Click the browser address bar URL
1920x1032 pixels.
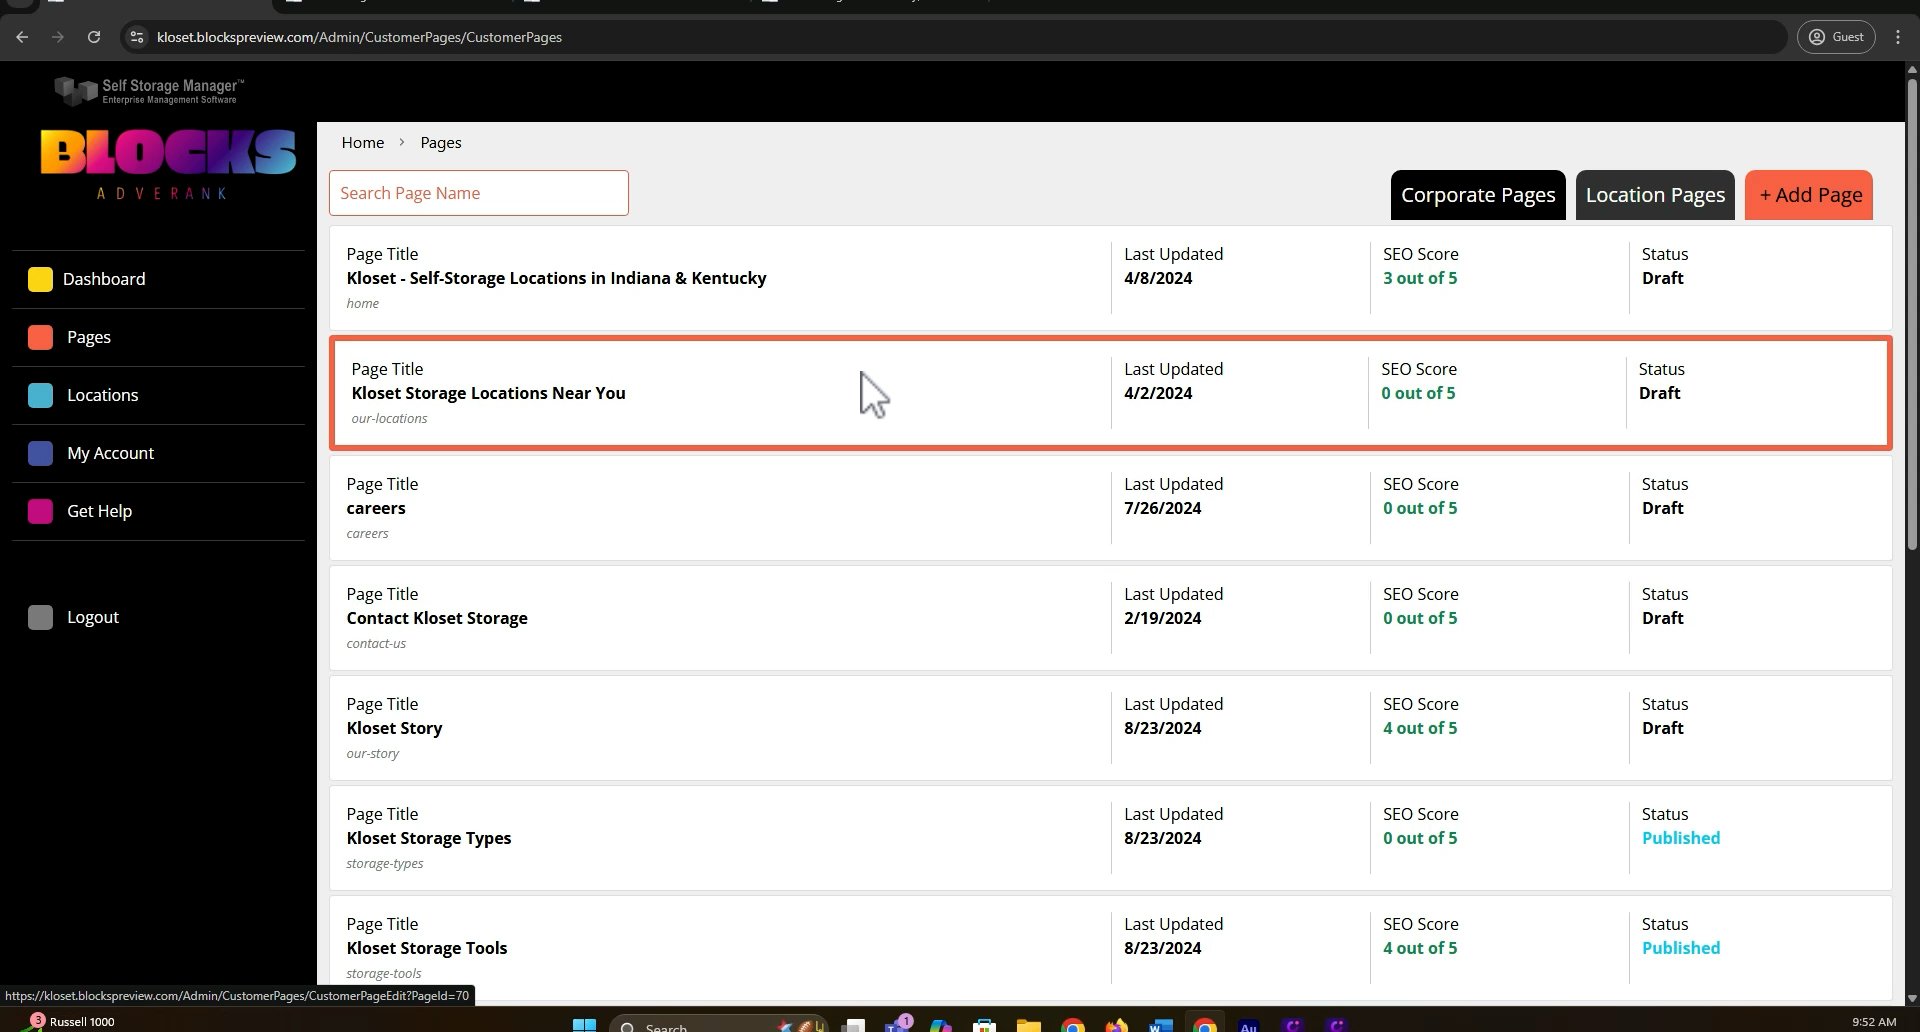tap(359, 37)
